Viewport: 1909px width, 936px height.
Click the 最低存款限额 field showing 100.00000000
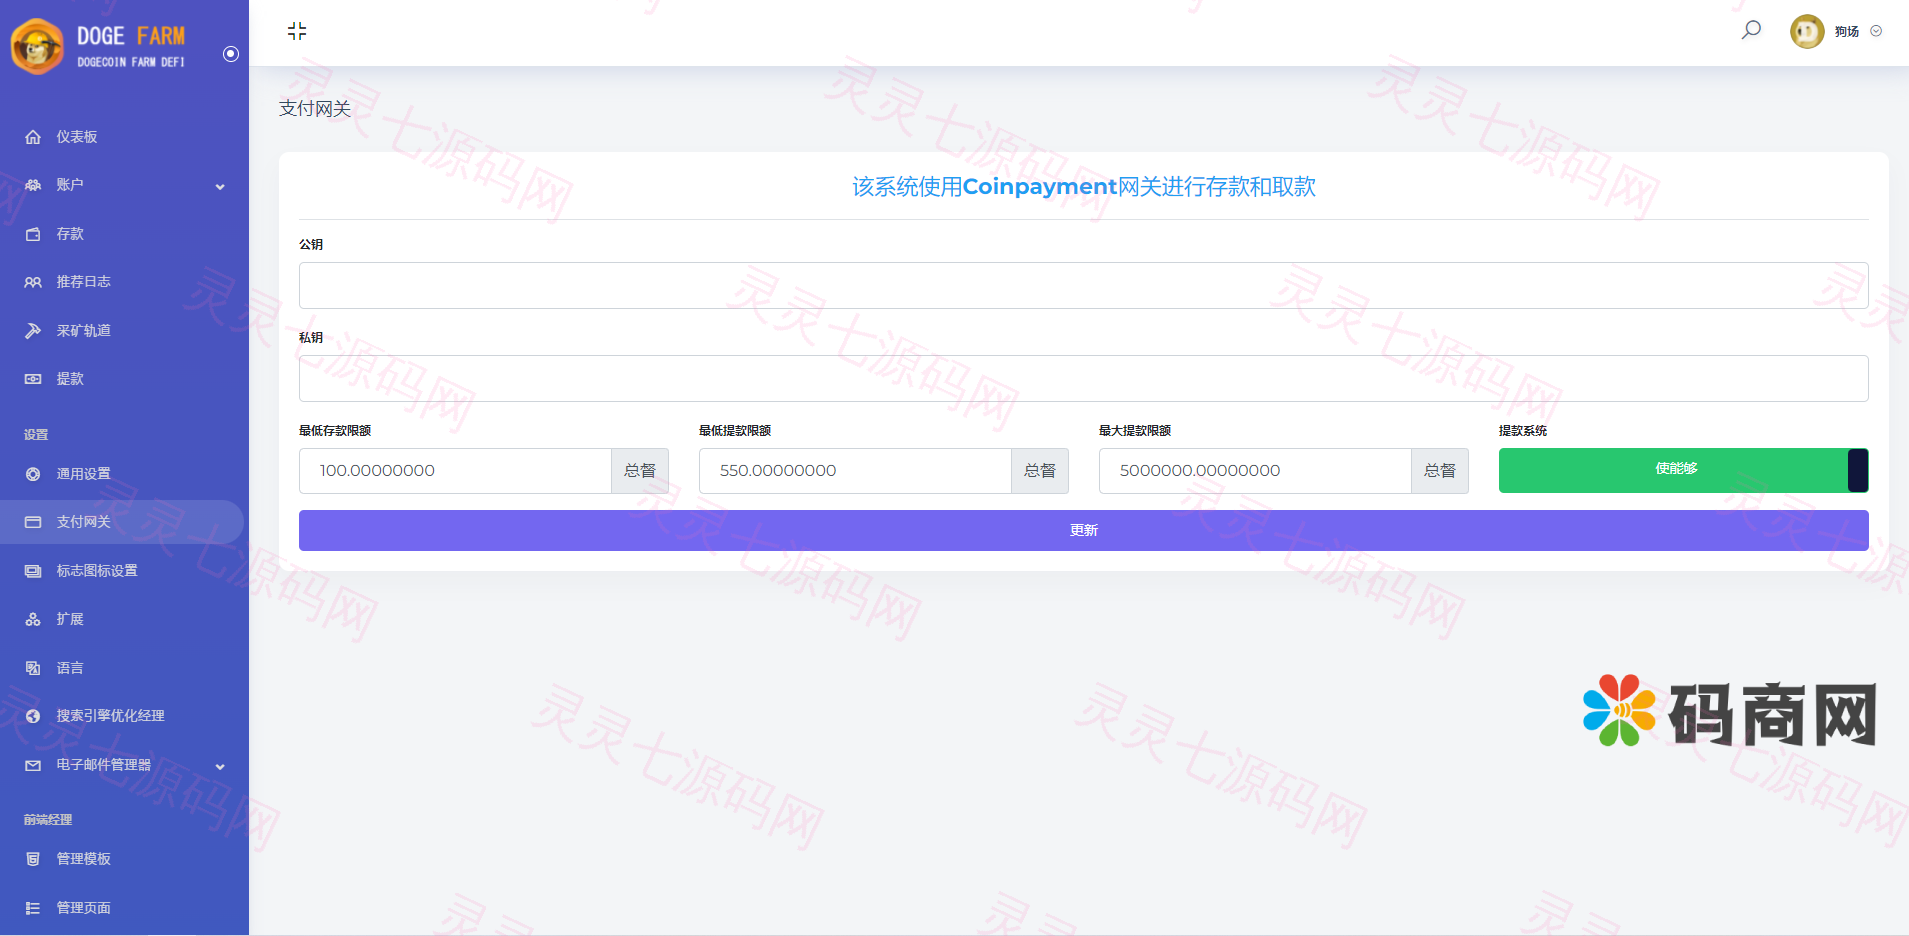pyautogui.click(x=455, y=471)
